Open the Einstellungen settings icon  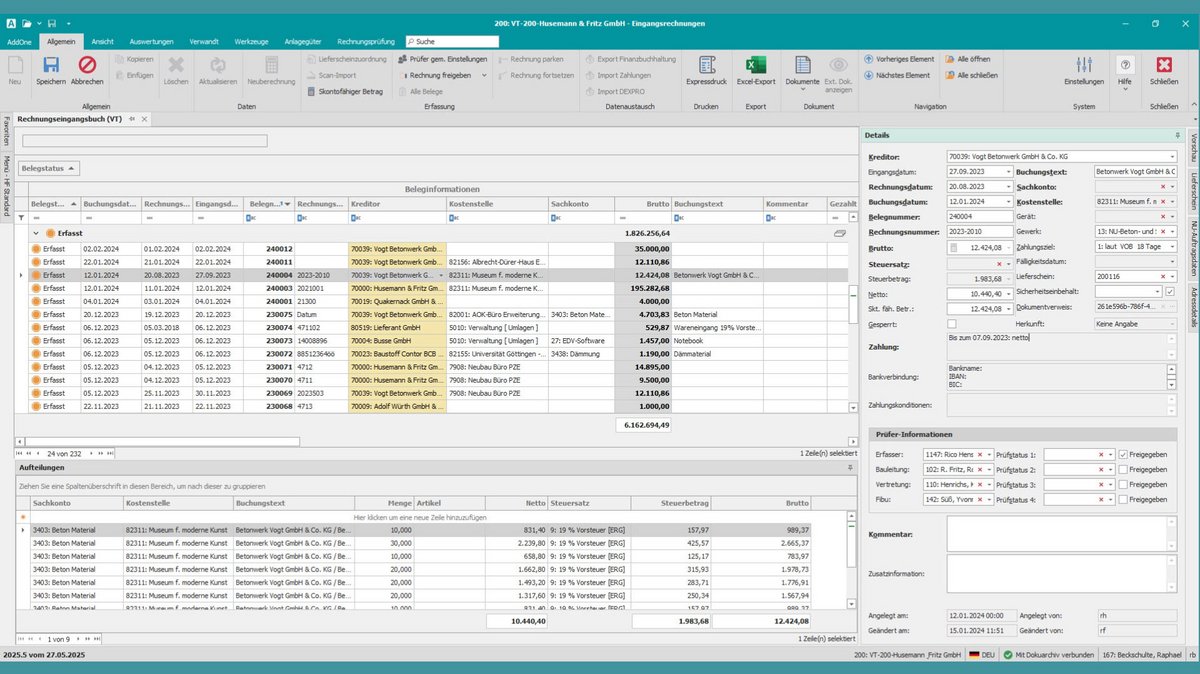pos(1083,66)
